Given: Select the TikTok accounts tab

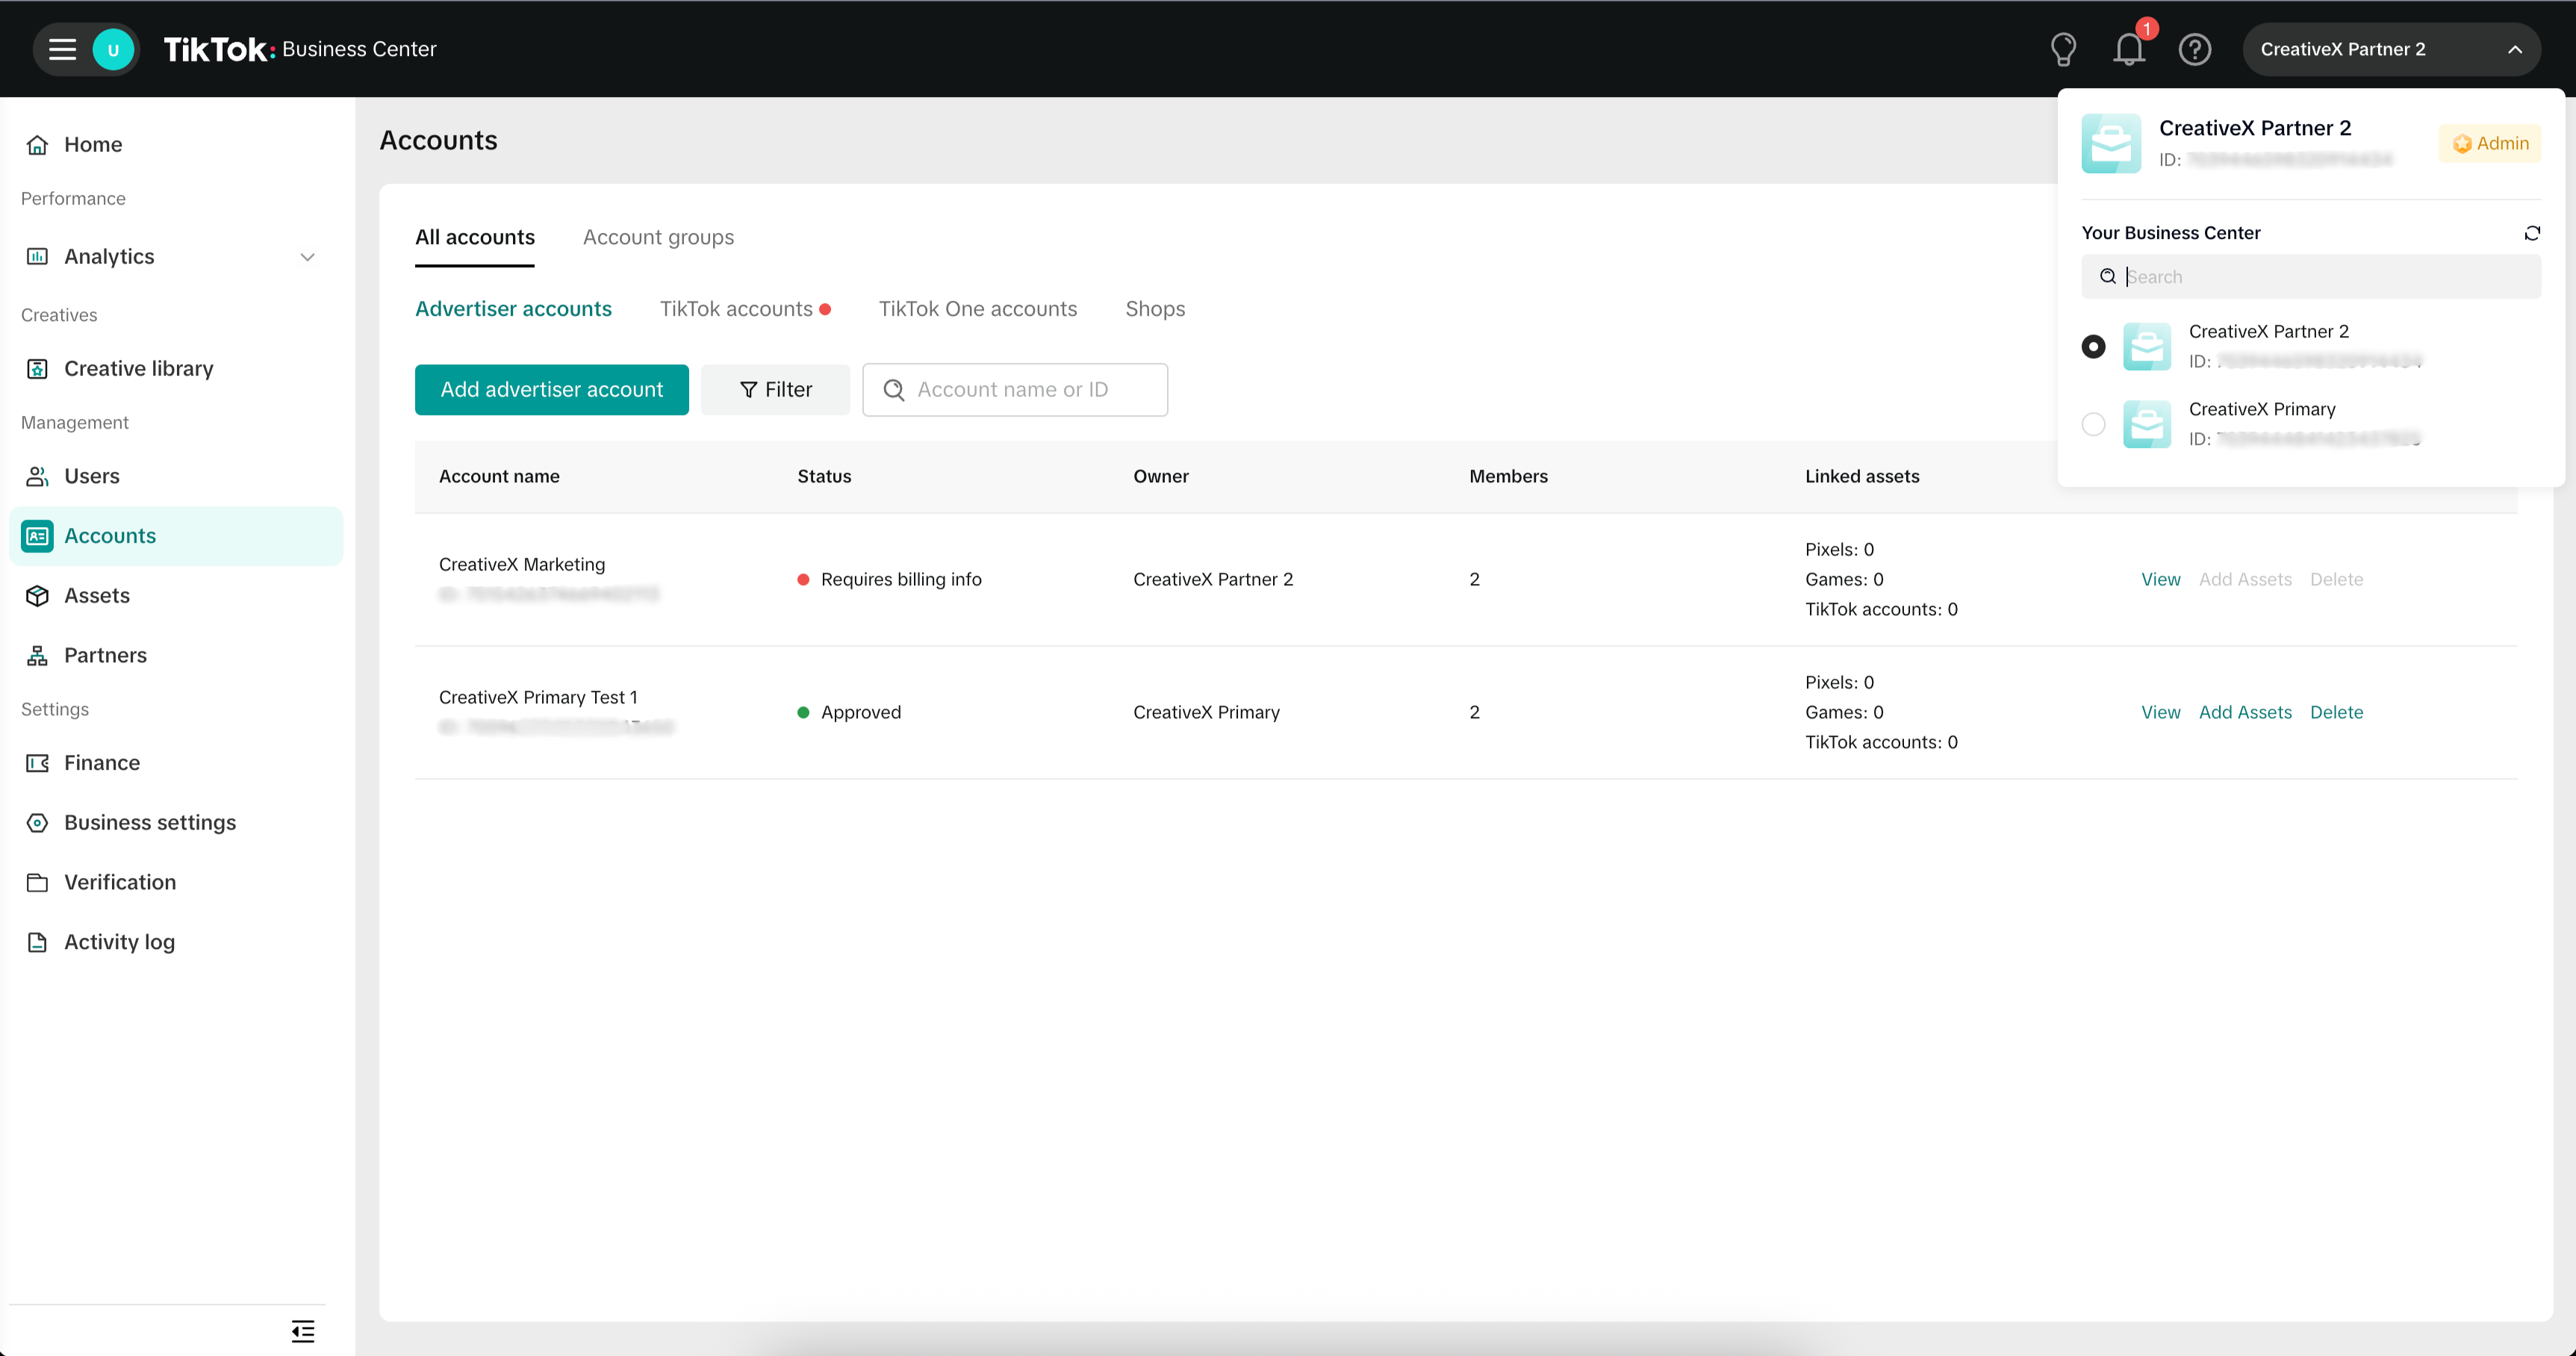Looking at the screenshot, I should pyautogui.click(x=736, y=309).
